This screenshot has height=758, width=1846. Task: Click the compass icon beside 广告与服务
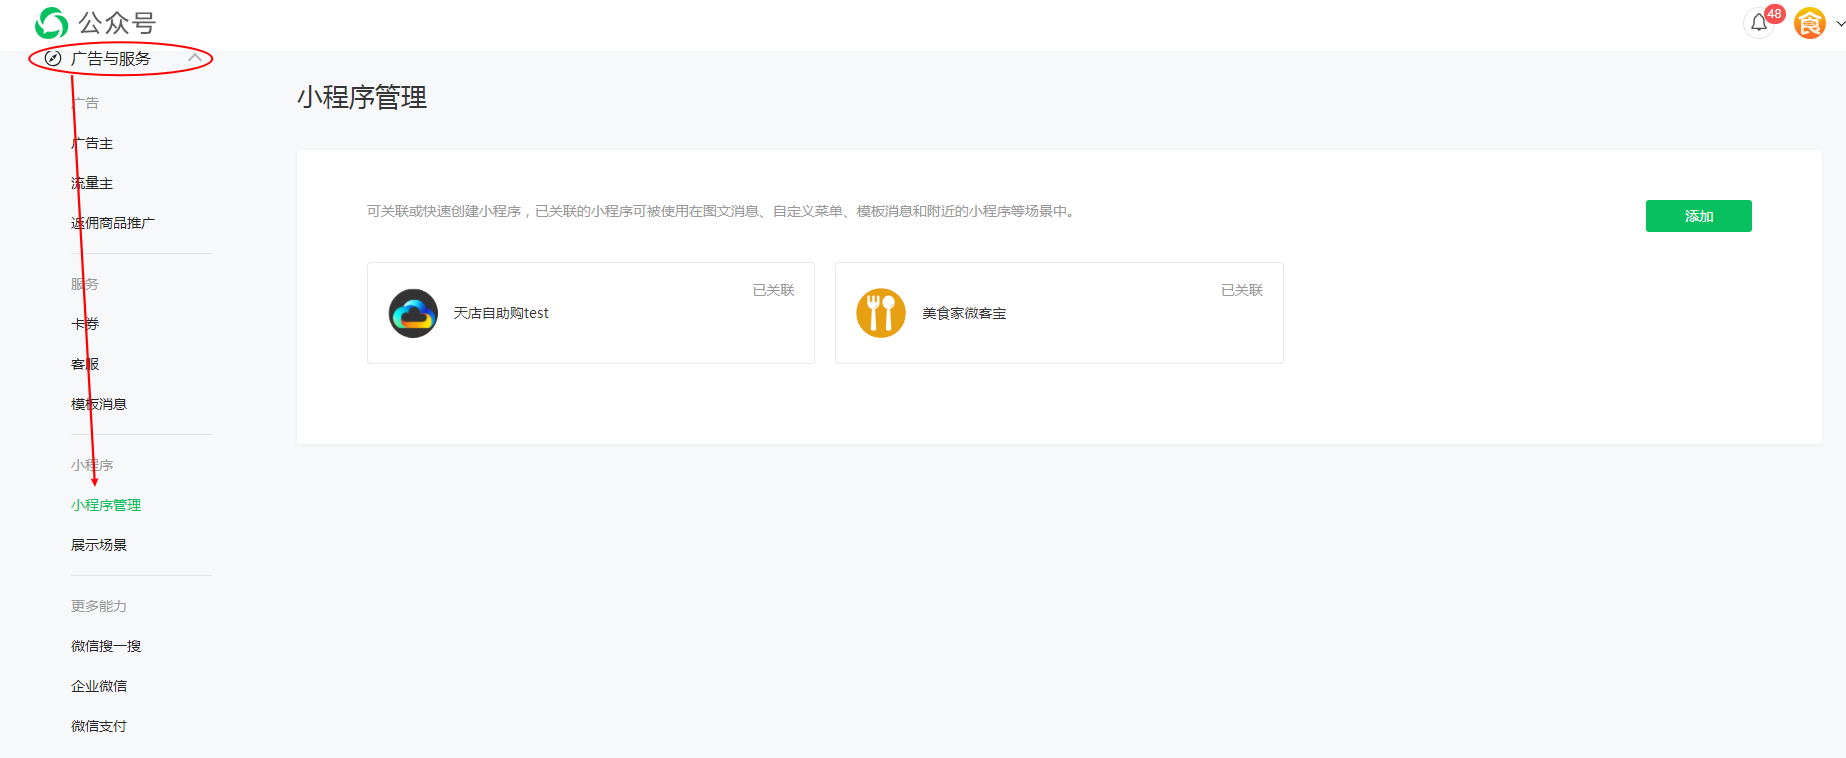coord(54,59)
